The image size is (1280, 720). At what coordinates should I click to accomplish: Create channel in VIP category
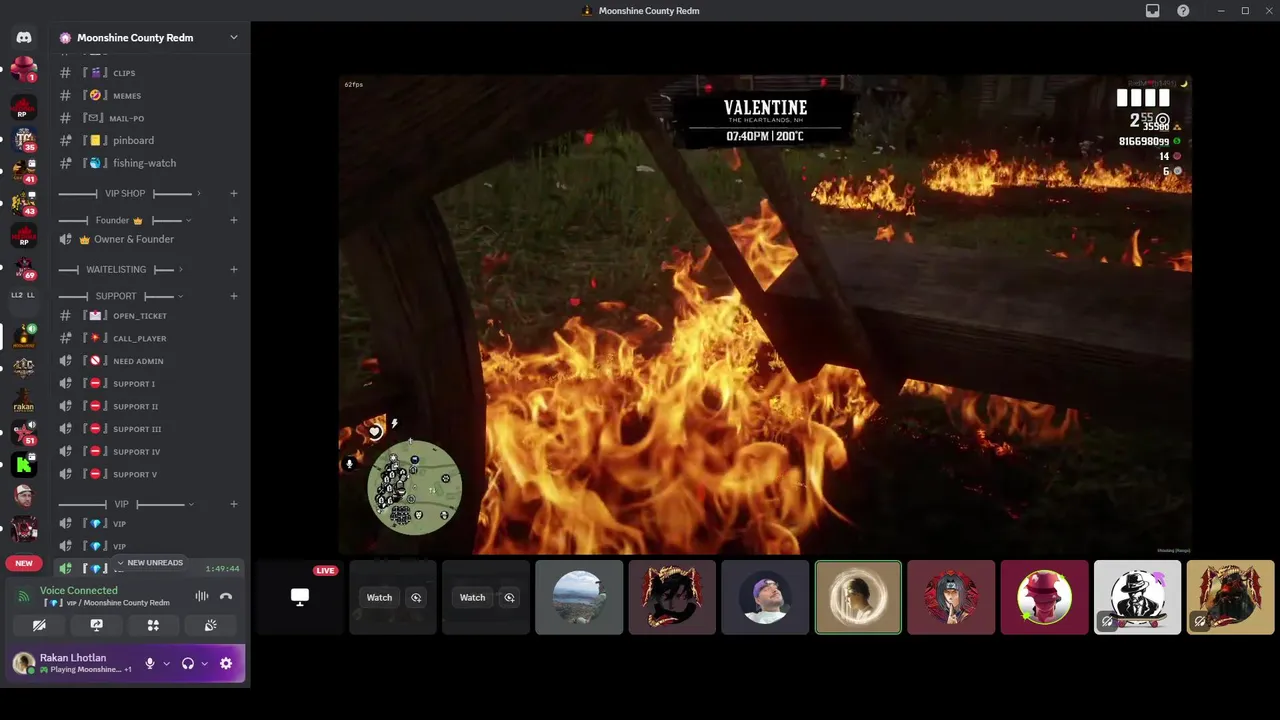point(234,504)
